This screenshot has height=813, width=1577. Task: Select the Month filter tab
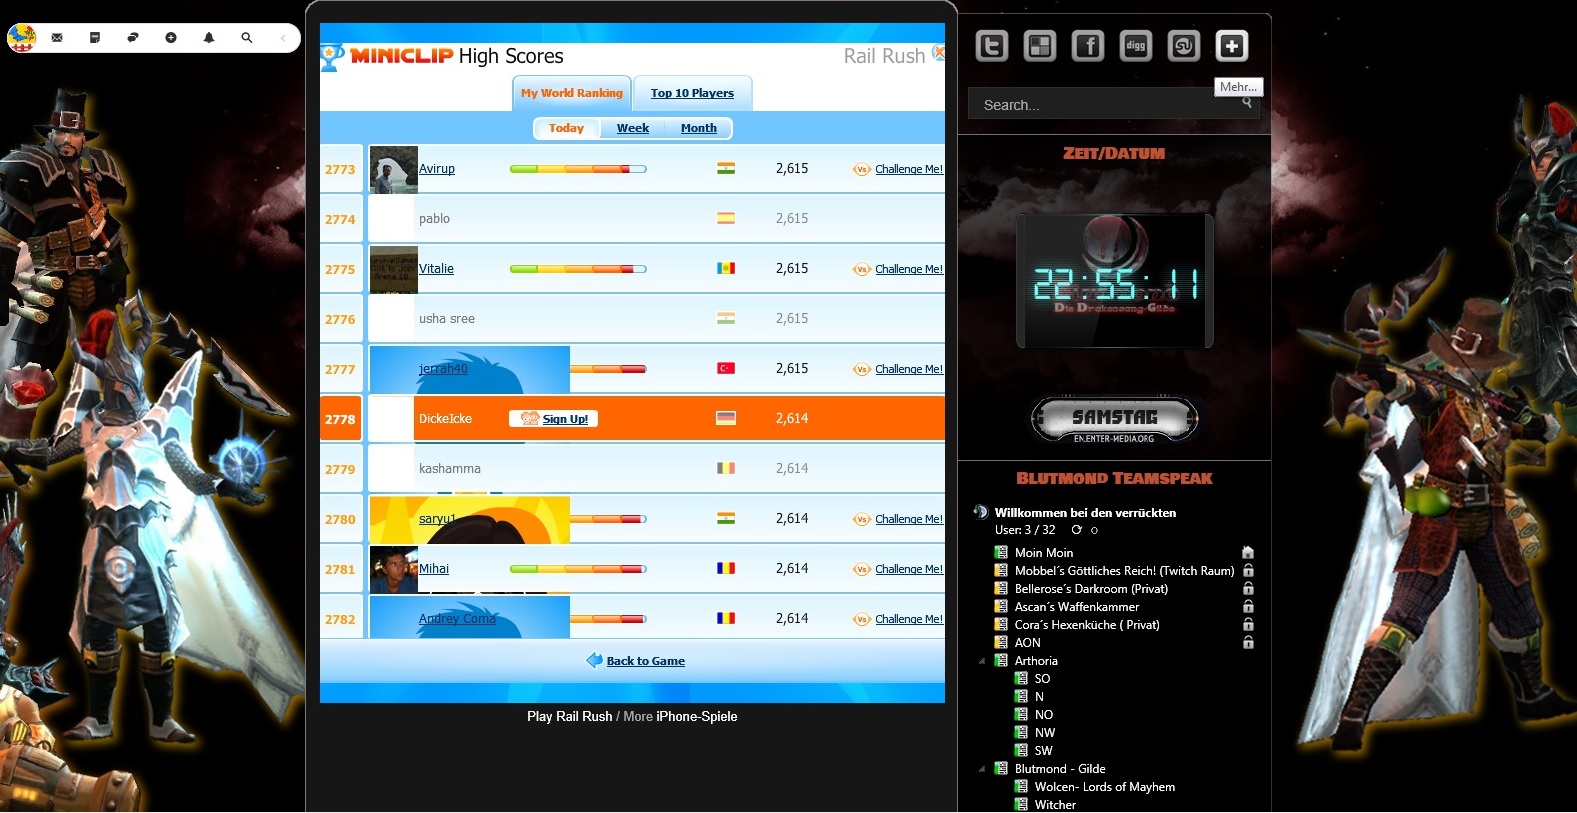pyautogui.click(x=698, y=128)
